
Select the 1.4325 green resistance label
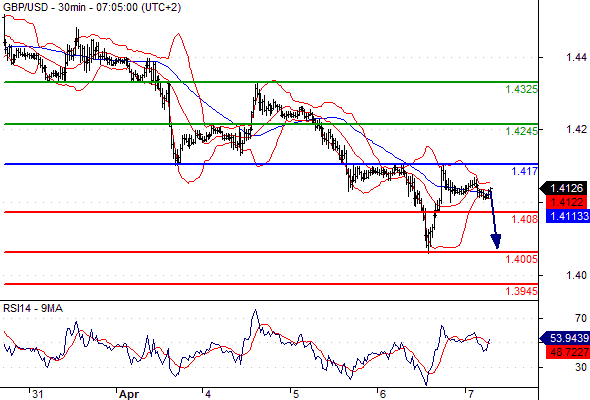521,89
